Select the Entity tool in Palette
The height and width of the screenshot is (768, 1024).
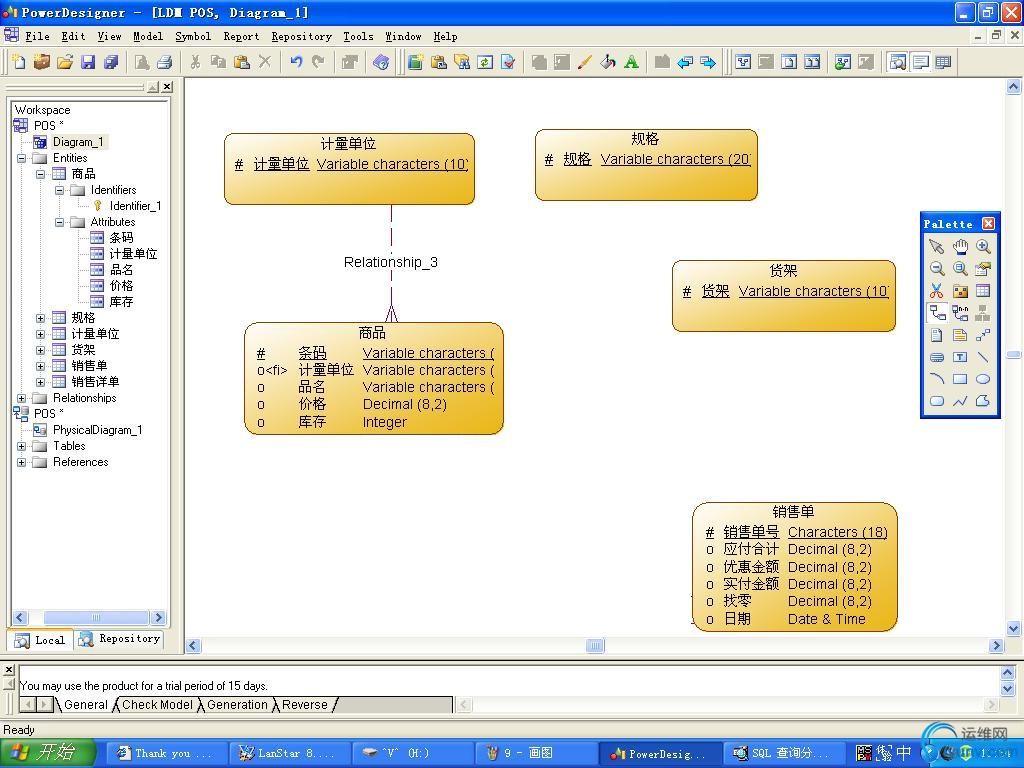point(983,291)
